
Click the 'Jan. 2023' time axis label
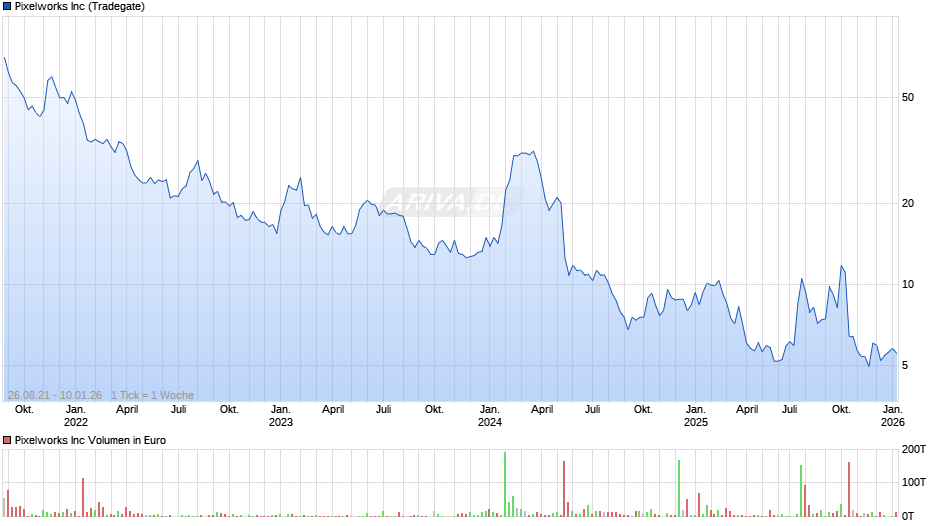(x=281, y=416)
